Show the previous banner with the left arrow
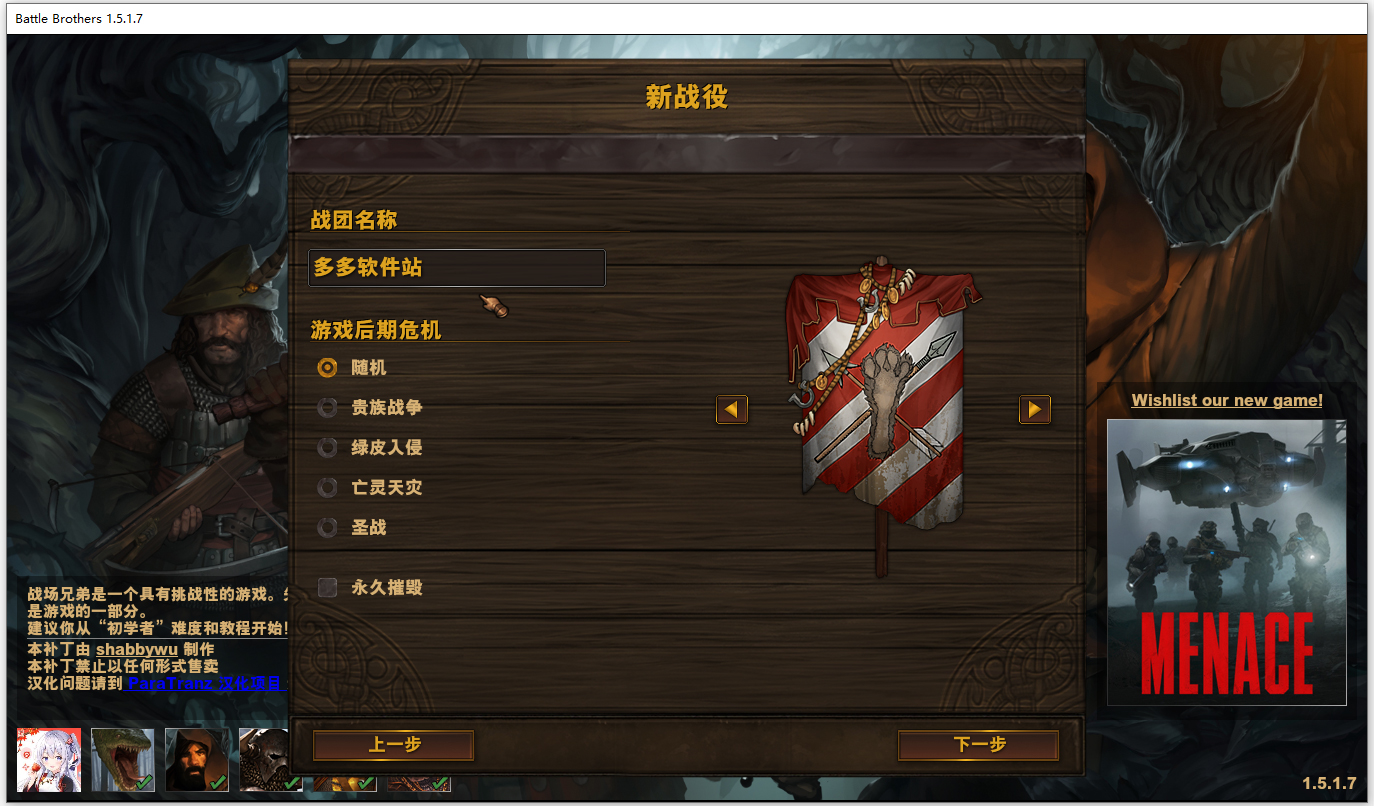 click(x=732, y=409)
